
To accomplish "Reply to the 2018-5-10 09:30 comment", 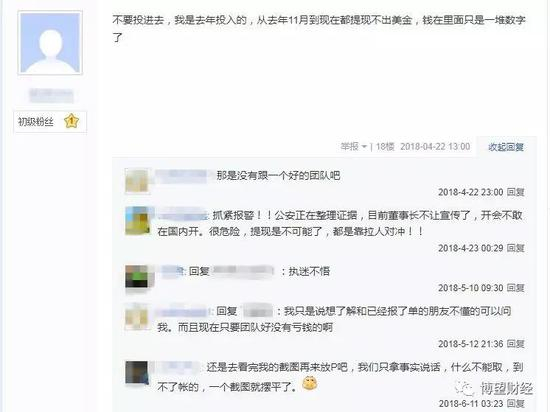I will 516,288.
